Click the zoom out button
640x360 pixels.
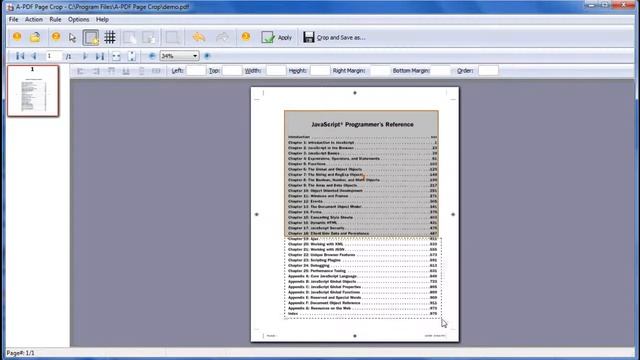tap(152, 56)
